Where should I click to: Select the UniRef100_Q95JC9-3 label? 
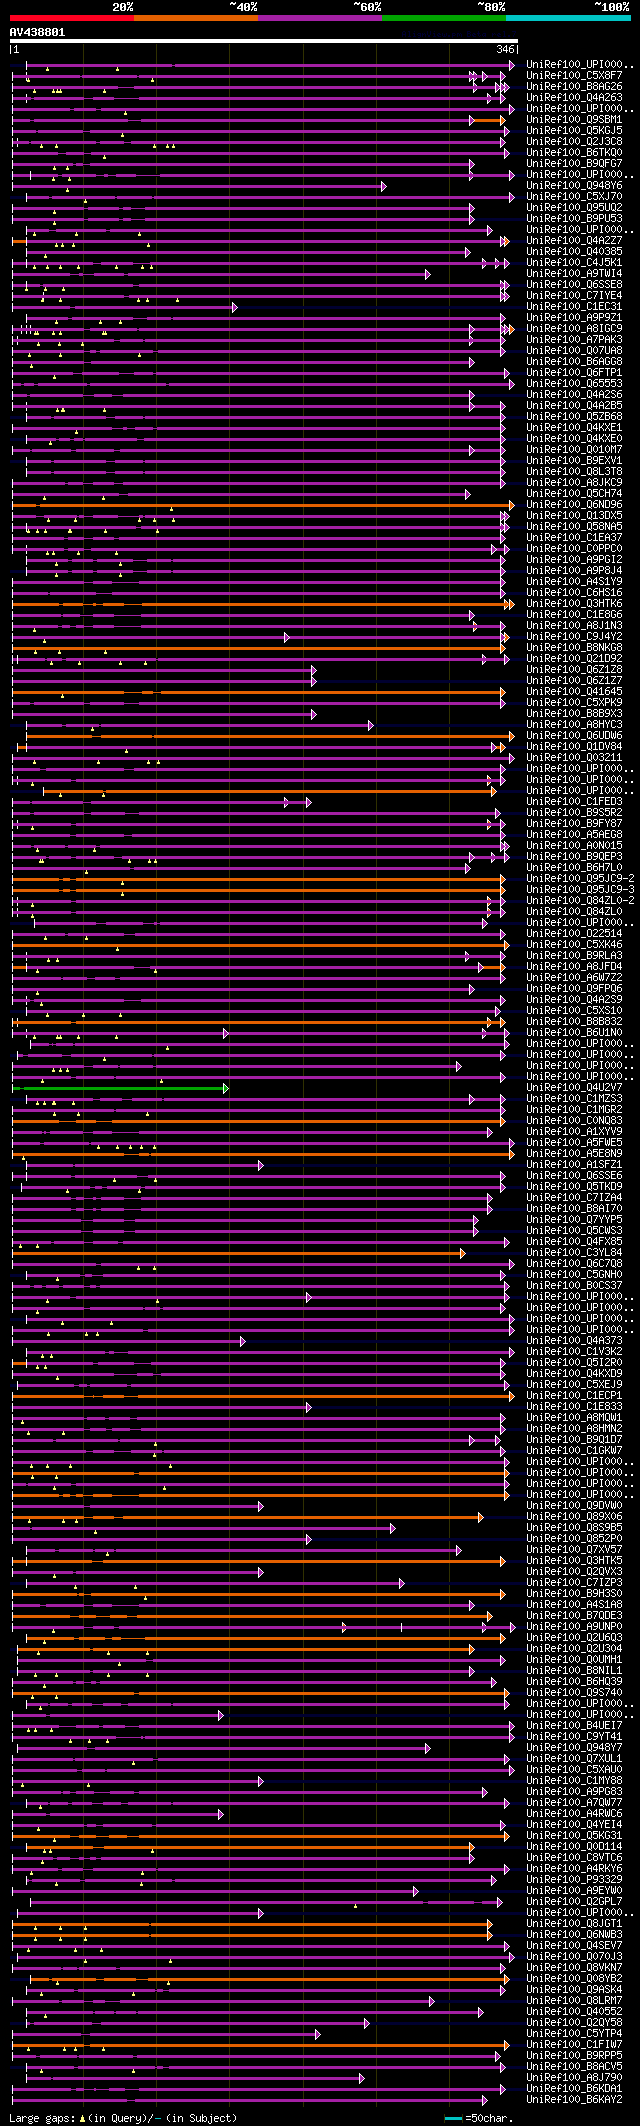click(580, 889)
